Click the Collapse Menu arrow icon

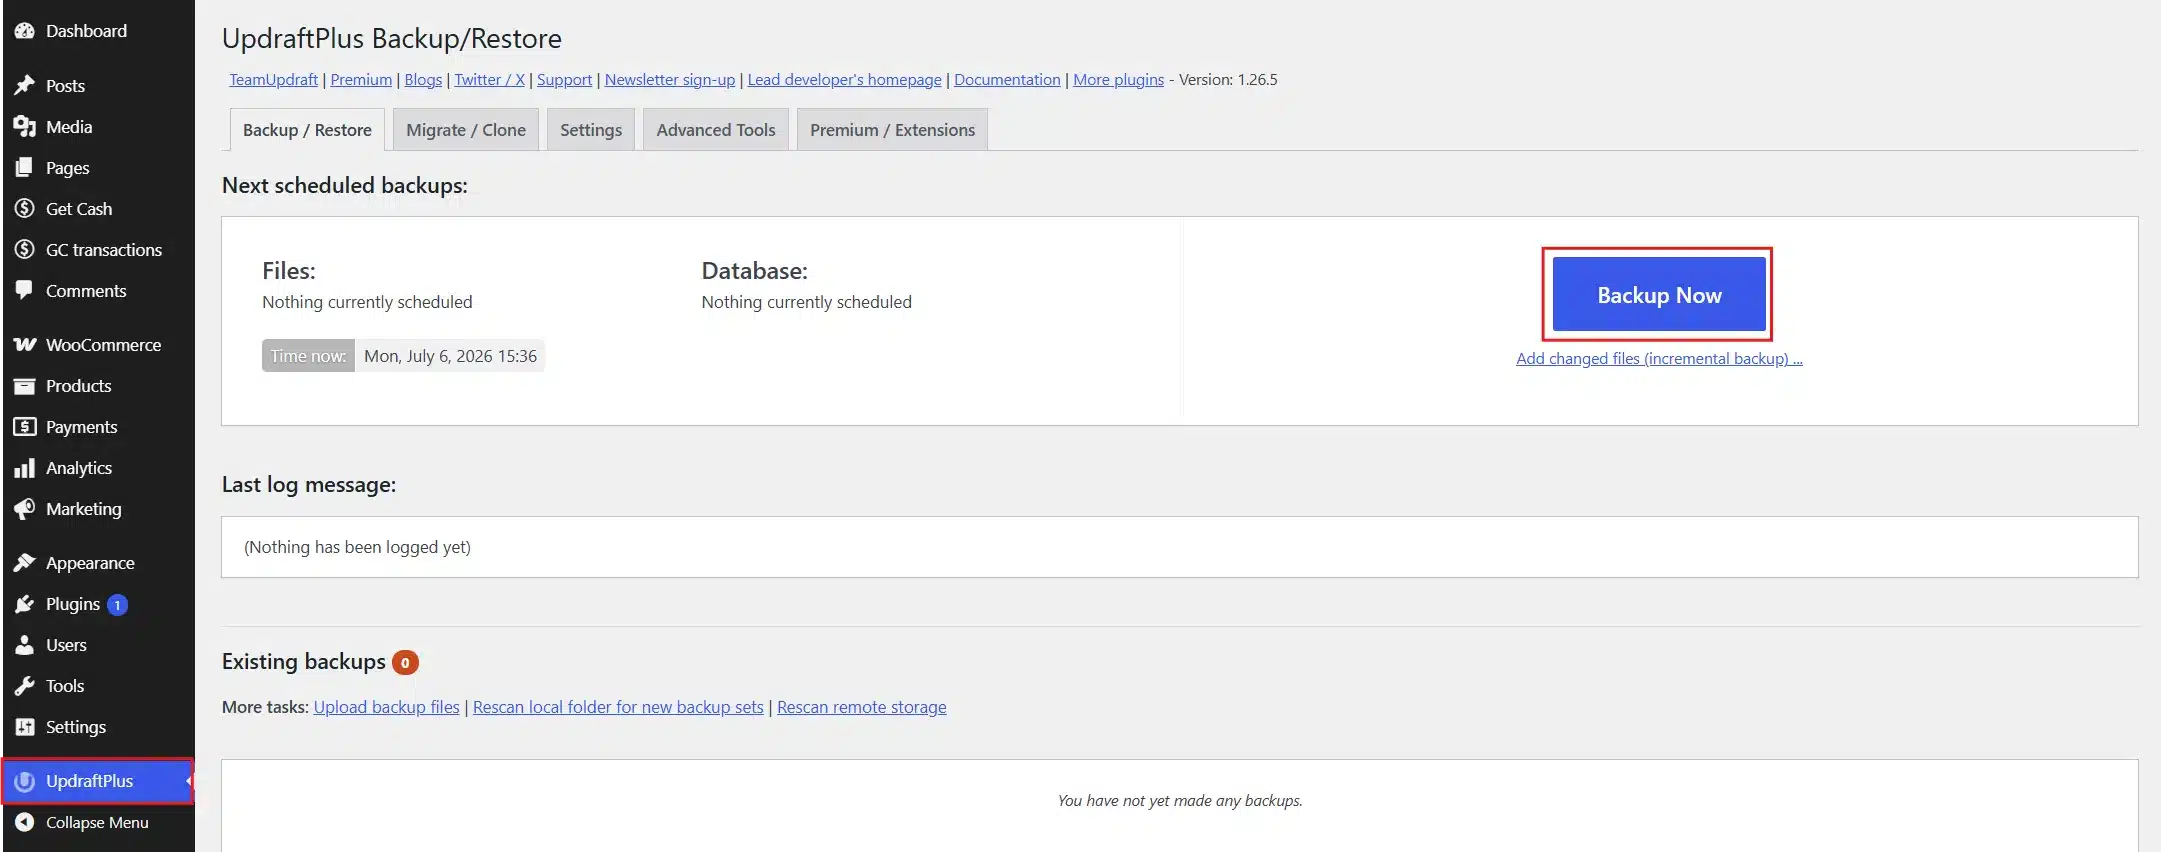pyautogui.click(x=24, y=822)
